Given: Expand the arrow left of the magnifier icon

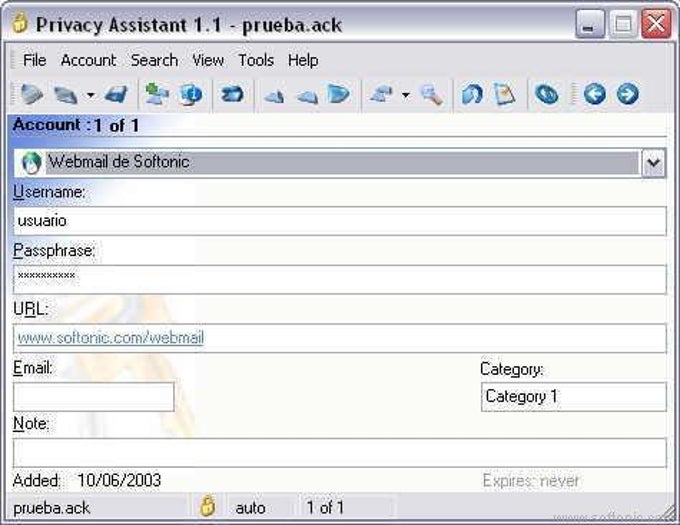Looking at the screenshot, I should 405,95.
